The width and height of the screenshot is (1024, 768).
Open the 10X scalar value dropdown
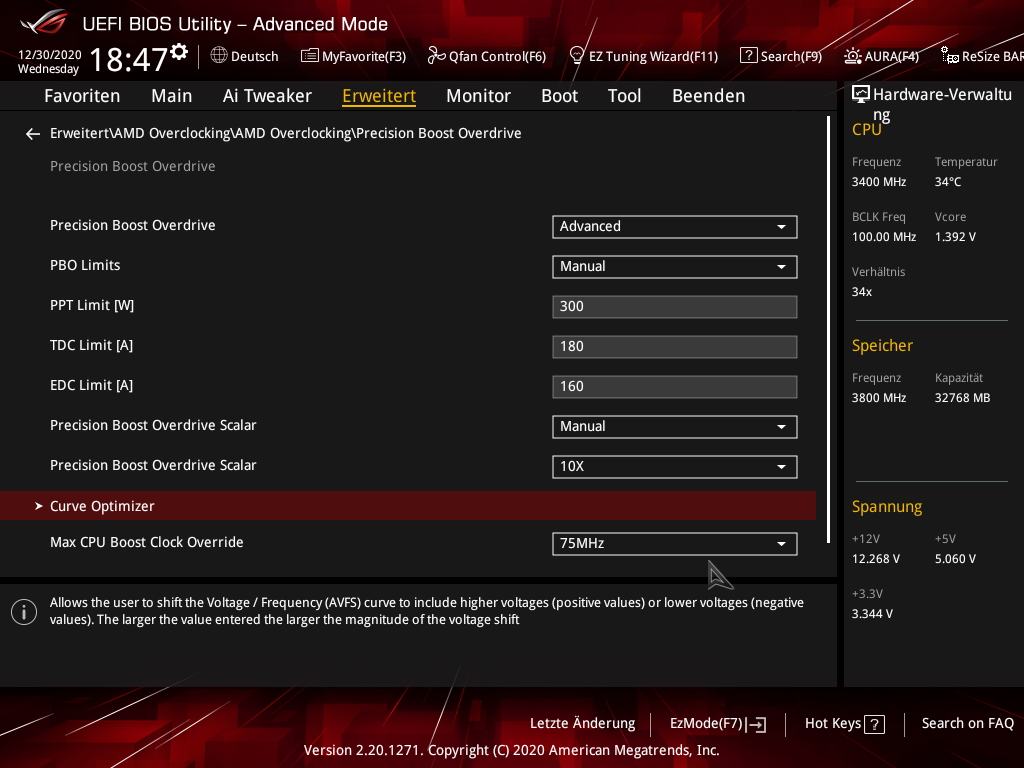coord(675,466)
